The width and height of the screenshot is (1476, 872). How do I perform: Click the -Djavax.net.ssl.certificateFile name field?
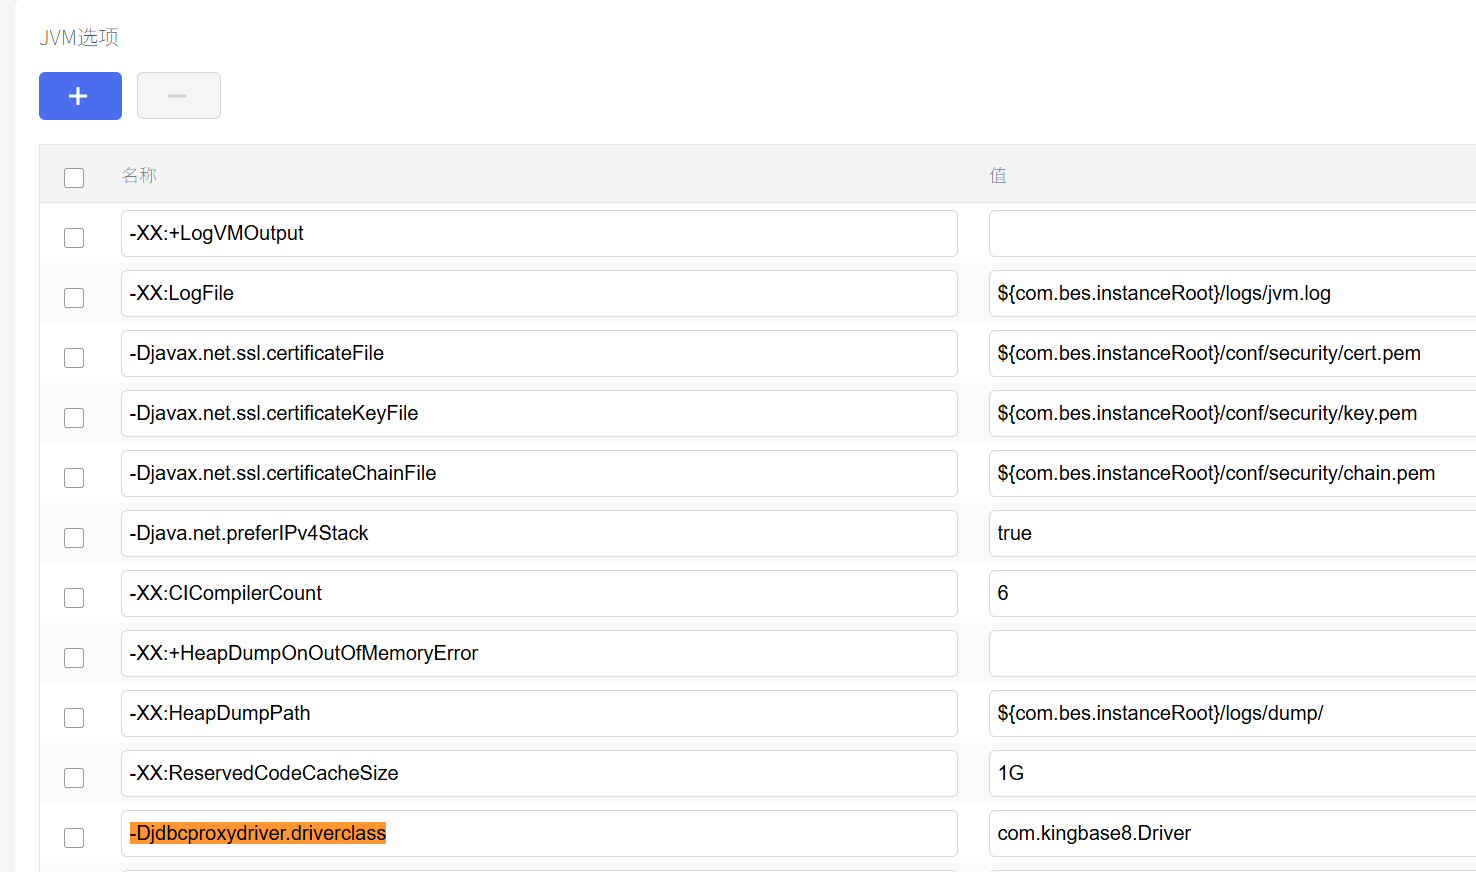tap(538, 353)
